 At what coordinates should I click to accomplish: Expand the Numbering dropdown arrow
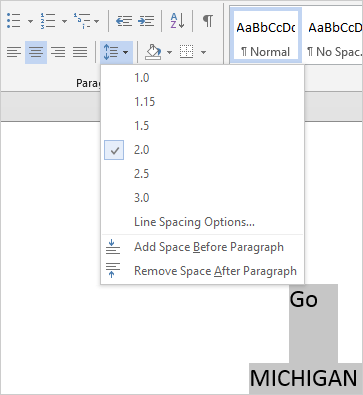click(x=64, y=21)
